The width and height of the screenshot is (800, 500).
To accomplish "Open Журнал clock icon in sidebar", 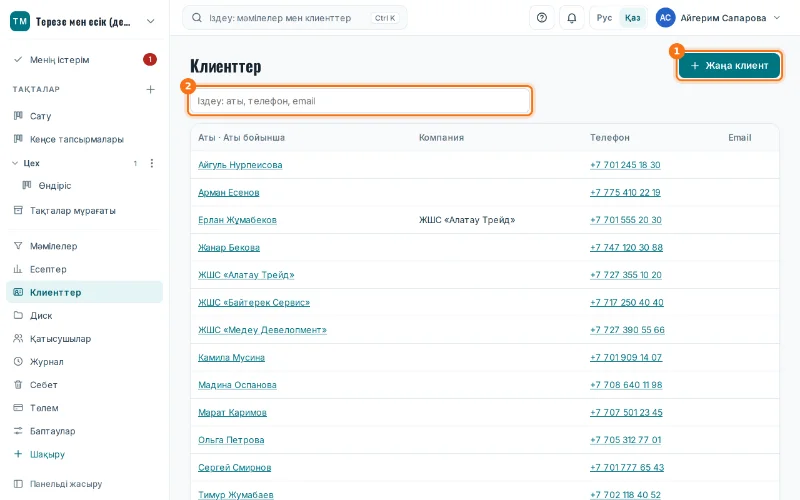I will click(x=18, y=361).
